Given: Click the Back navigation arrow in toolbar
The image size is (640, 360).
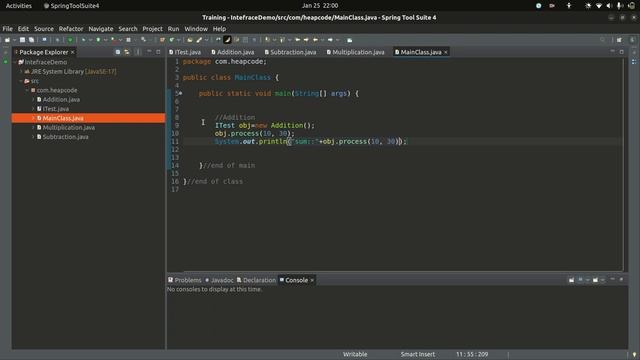Looking at the screenshot, I should [316, 40].
